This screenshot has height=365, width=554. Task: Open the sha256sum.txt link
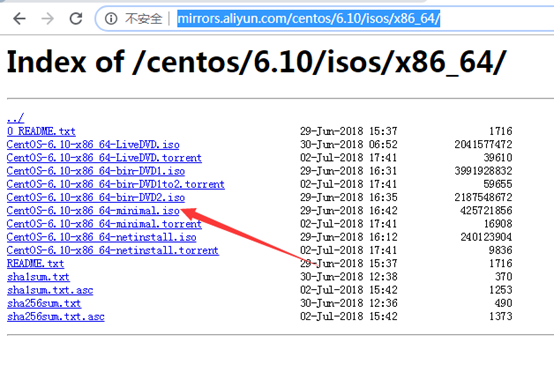(44, 303)
